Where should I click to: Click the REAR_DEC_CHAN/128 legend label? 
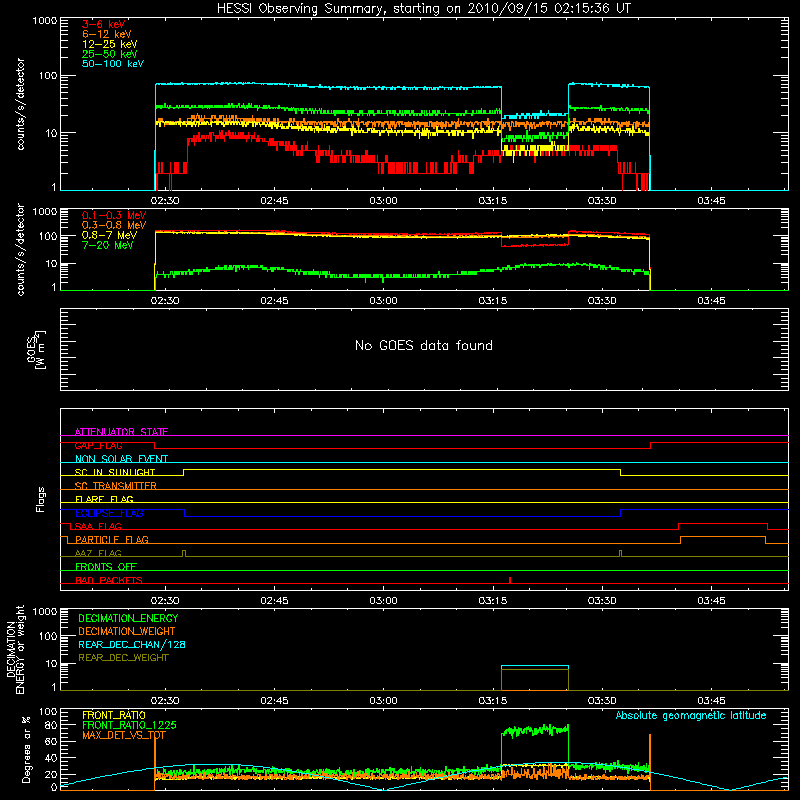point(132,644)
